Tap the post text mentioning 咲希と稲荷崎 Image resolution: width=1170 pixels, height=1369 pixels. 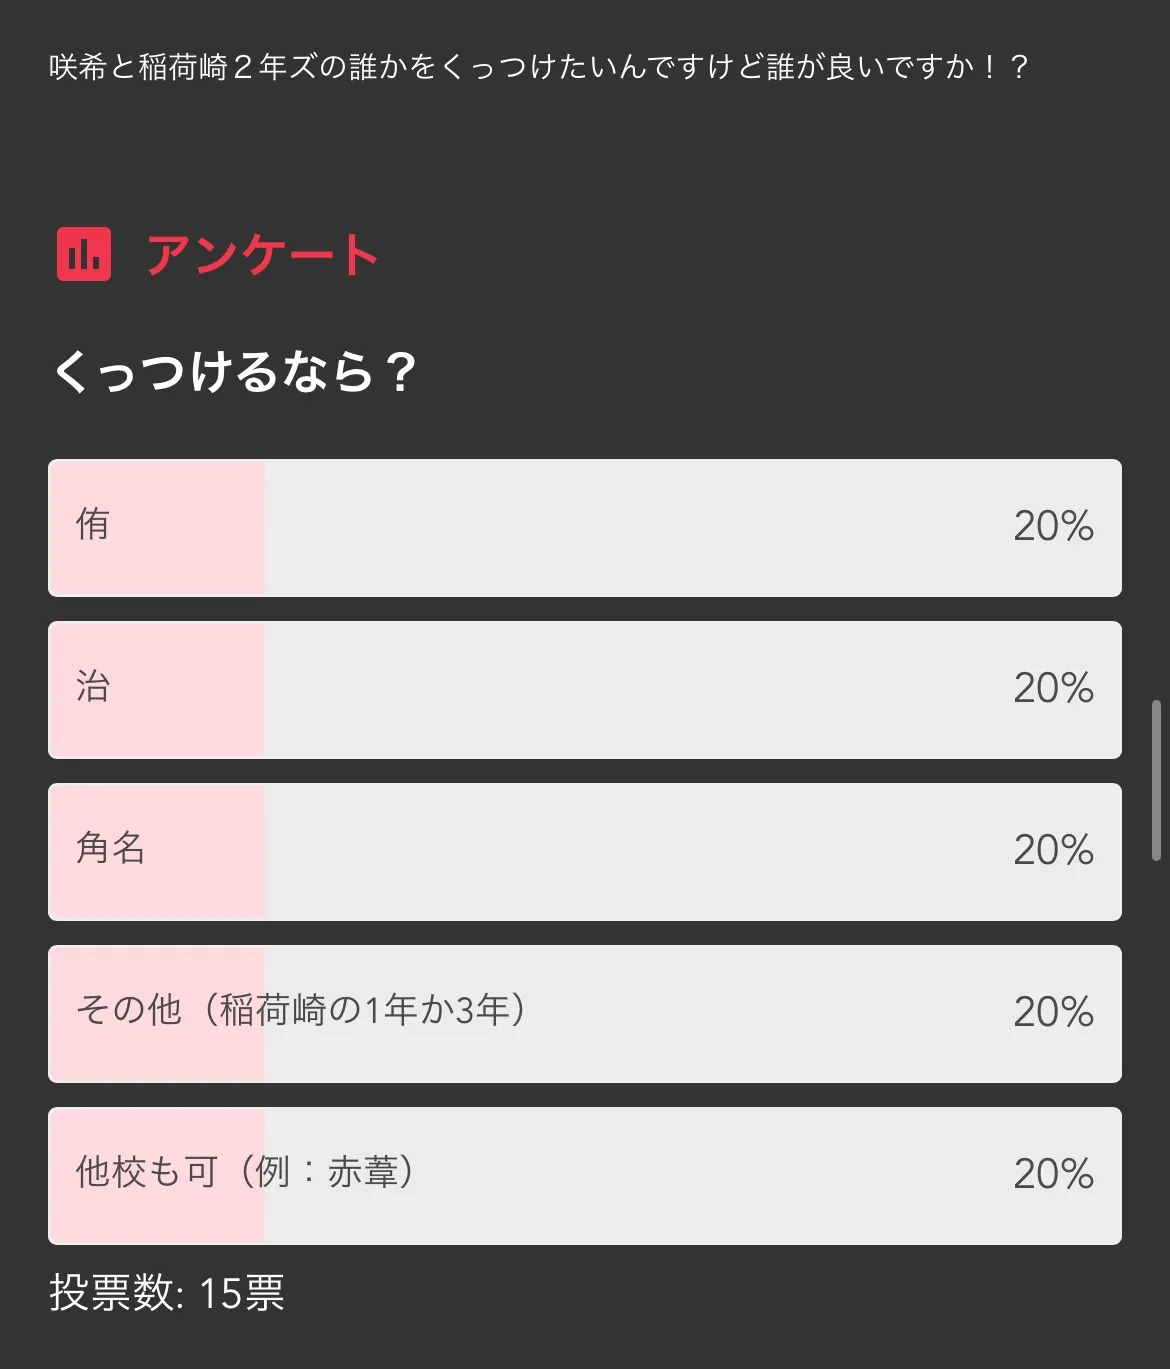click(539, 67)
